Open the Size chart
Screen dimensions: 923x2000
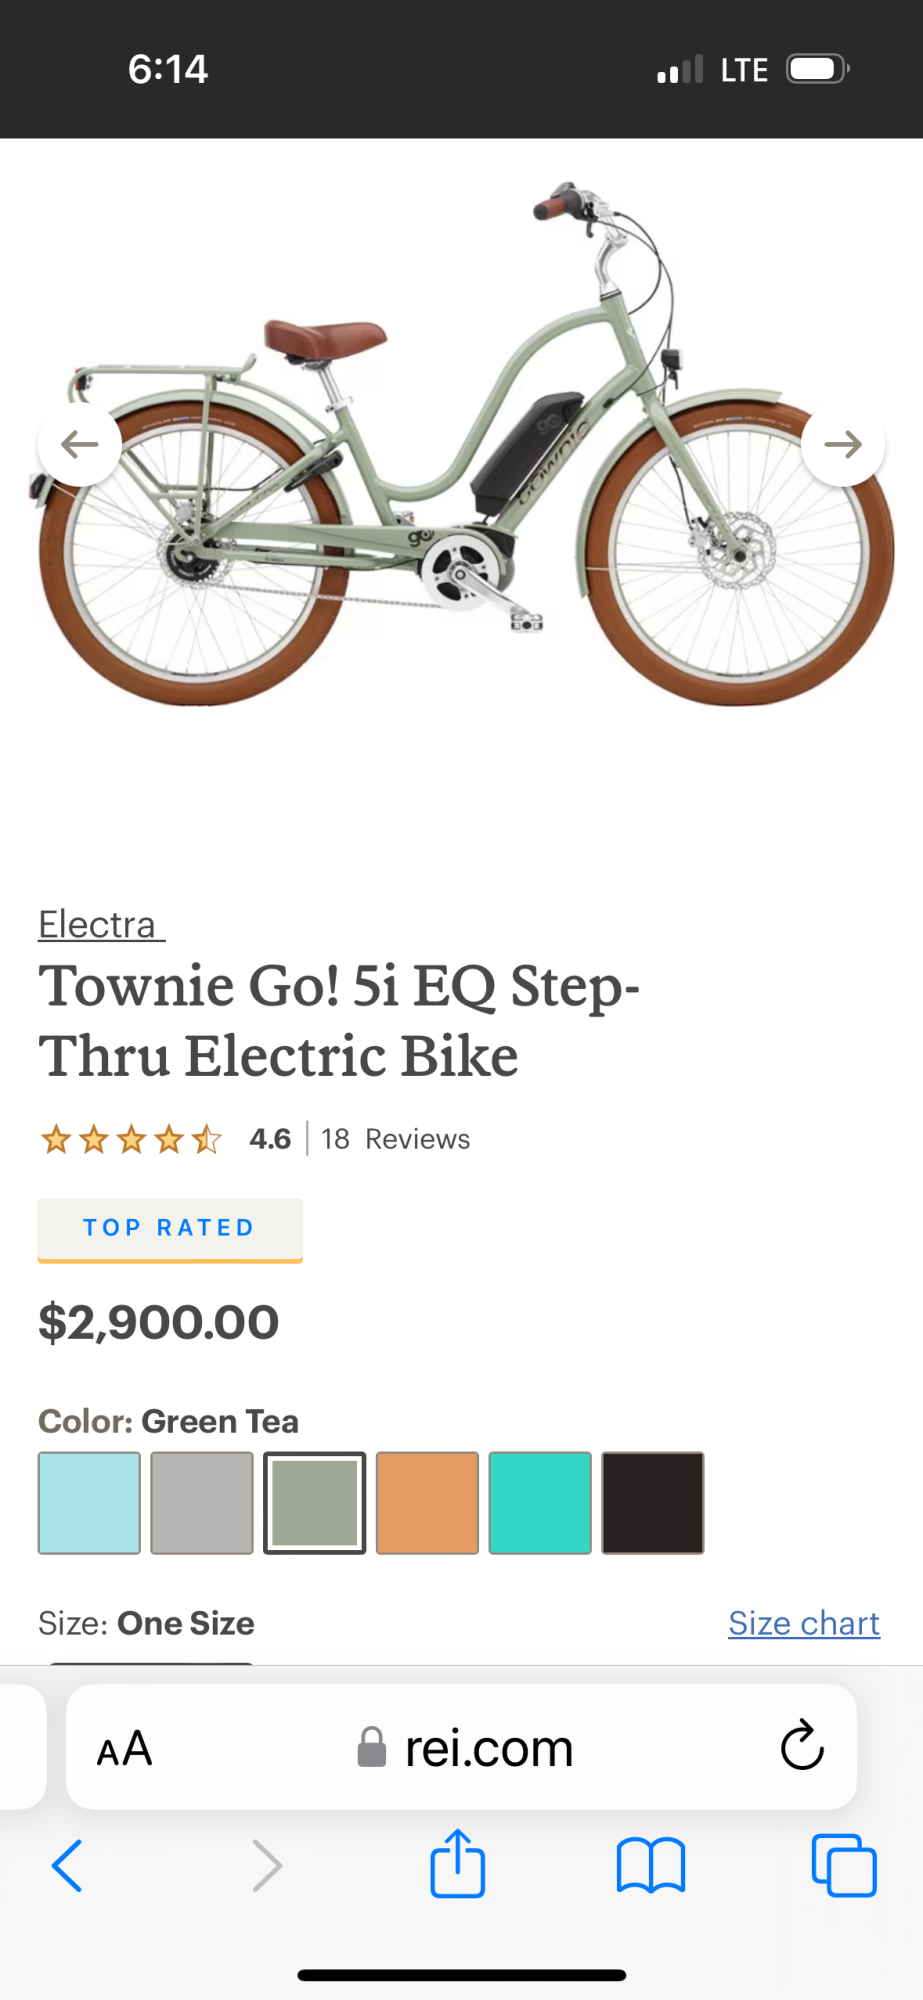tap(803, 1623)
